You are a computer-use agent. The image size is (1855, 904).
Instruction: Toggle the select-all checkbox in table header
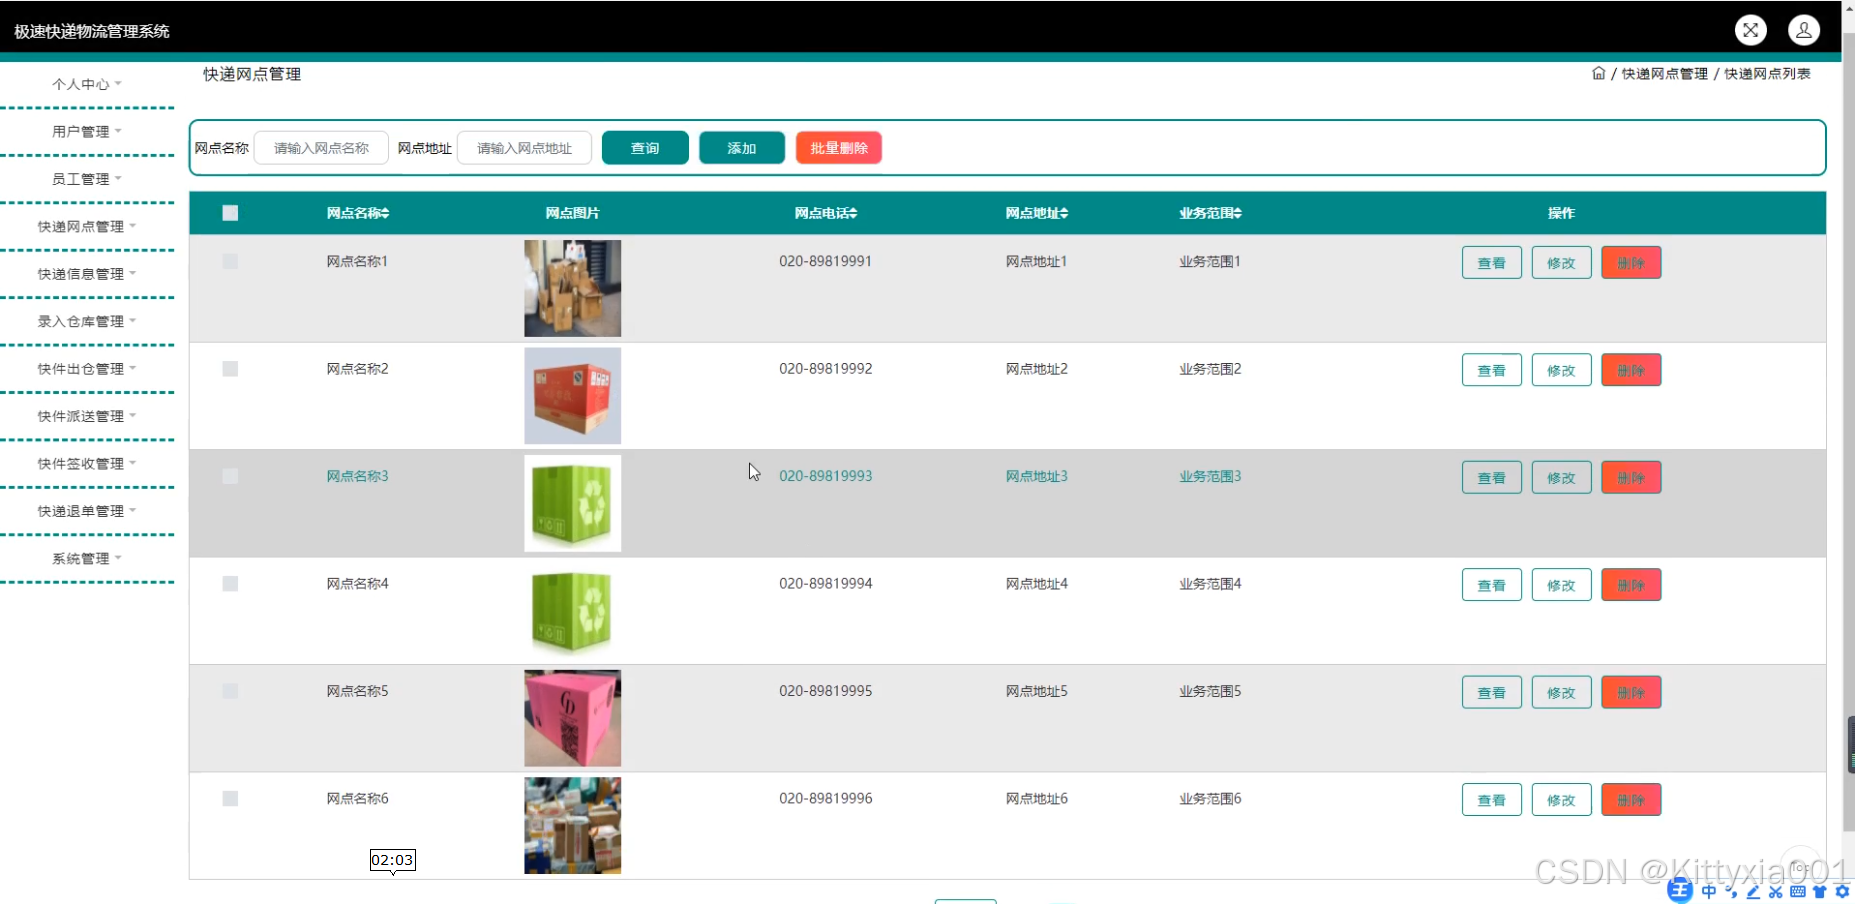[x=230, y=213]
